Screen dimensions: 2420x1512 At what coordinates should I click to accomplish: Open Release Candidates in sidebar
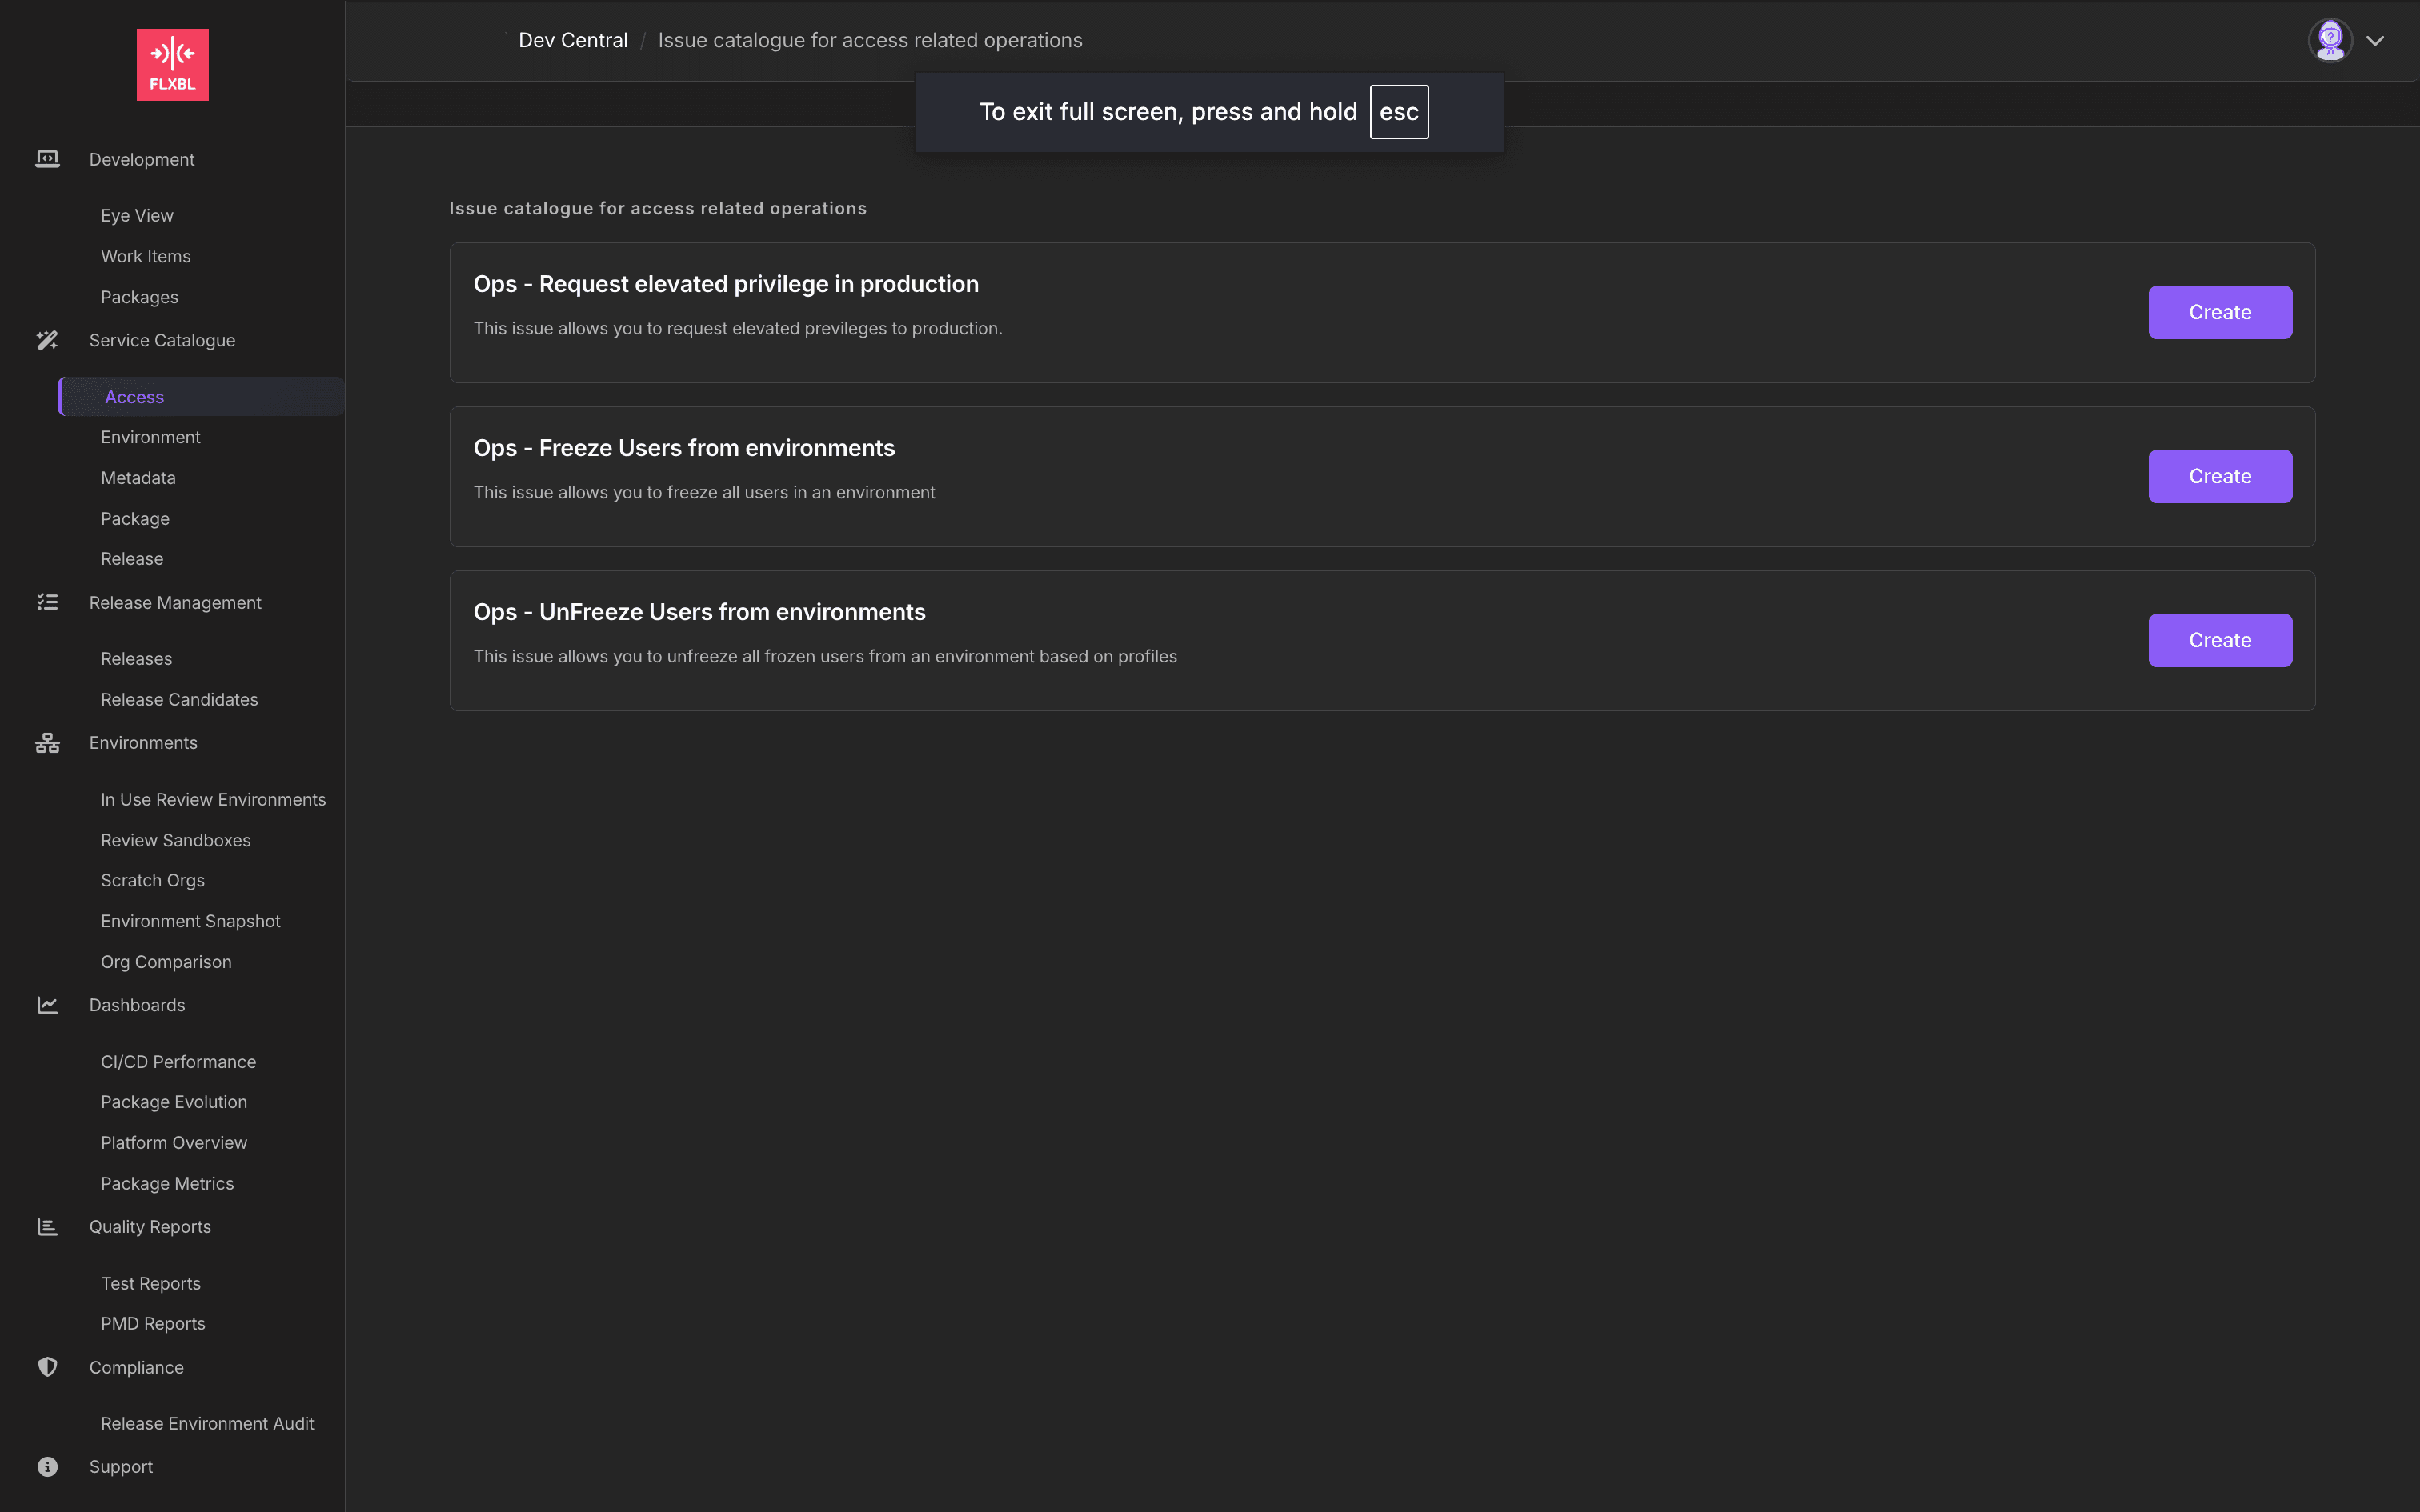pyautogui.click(x=179, y=700)
